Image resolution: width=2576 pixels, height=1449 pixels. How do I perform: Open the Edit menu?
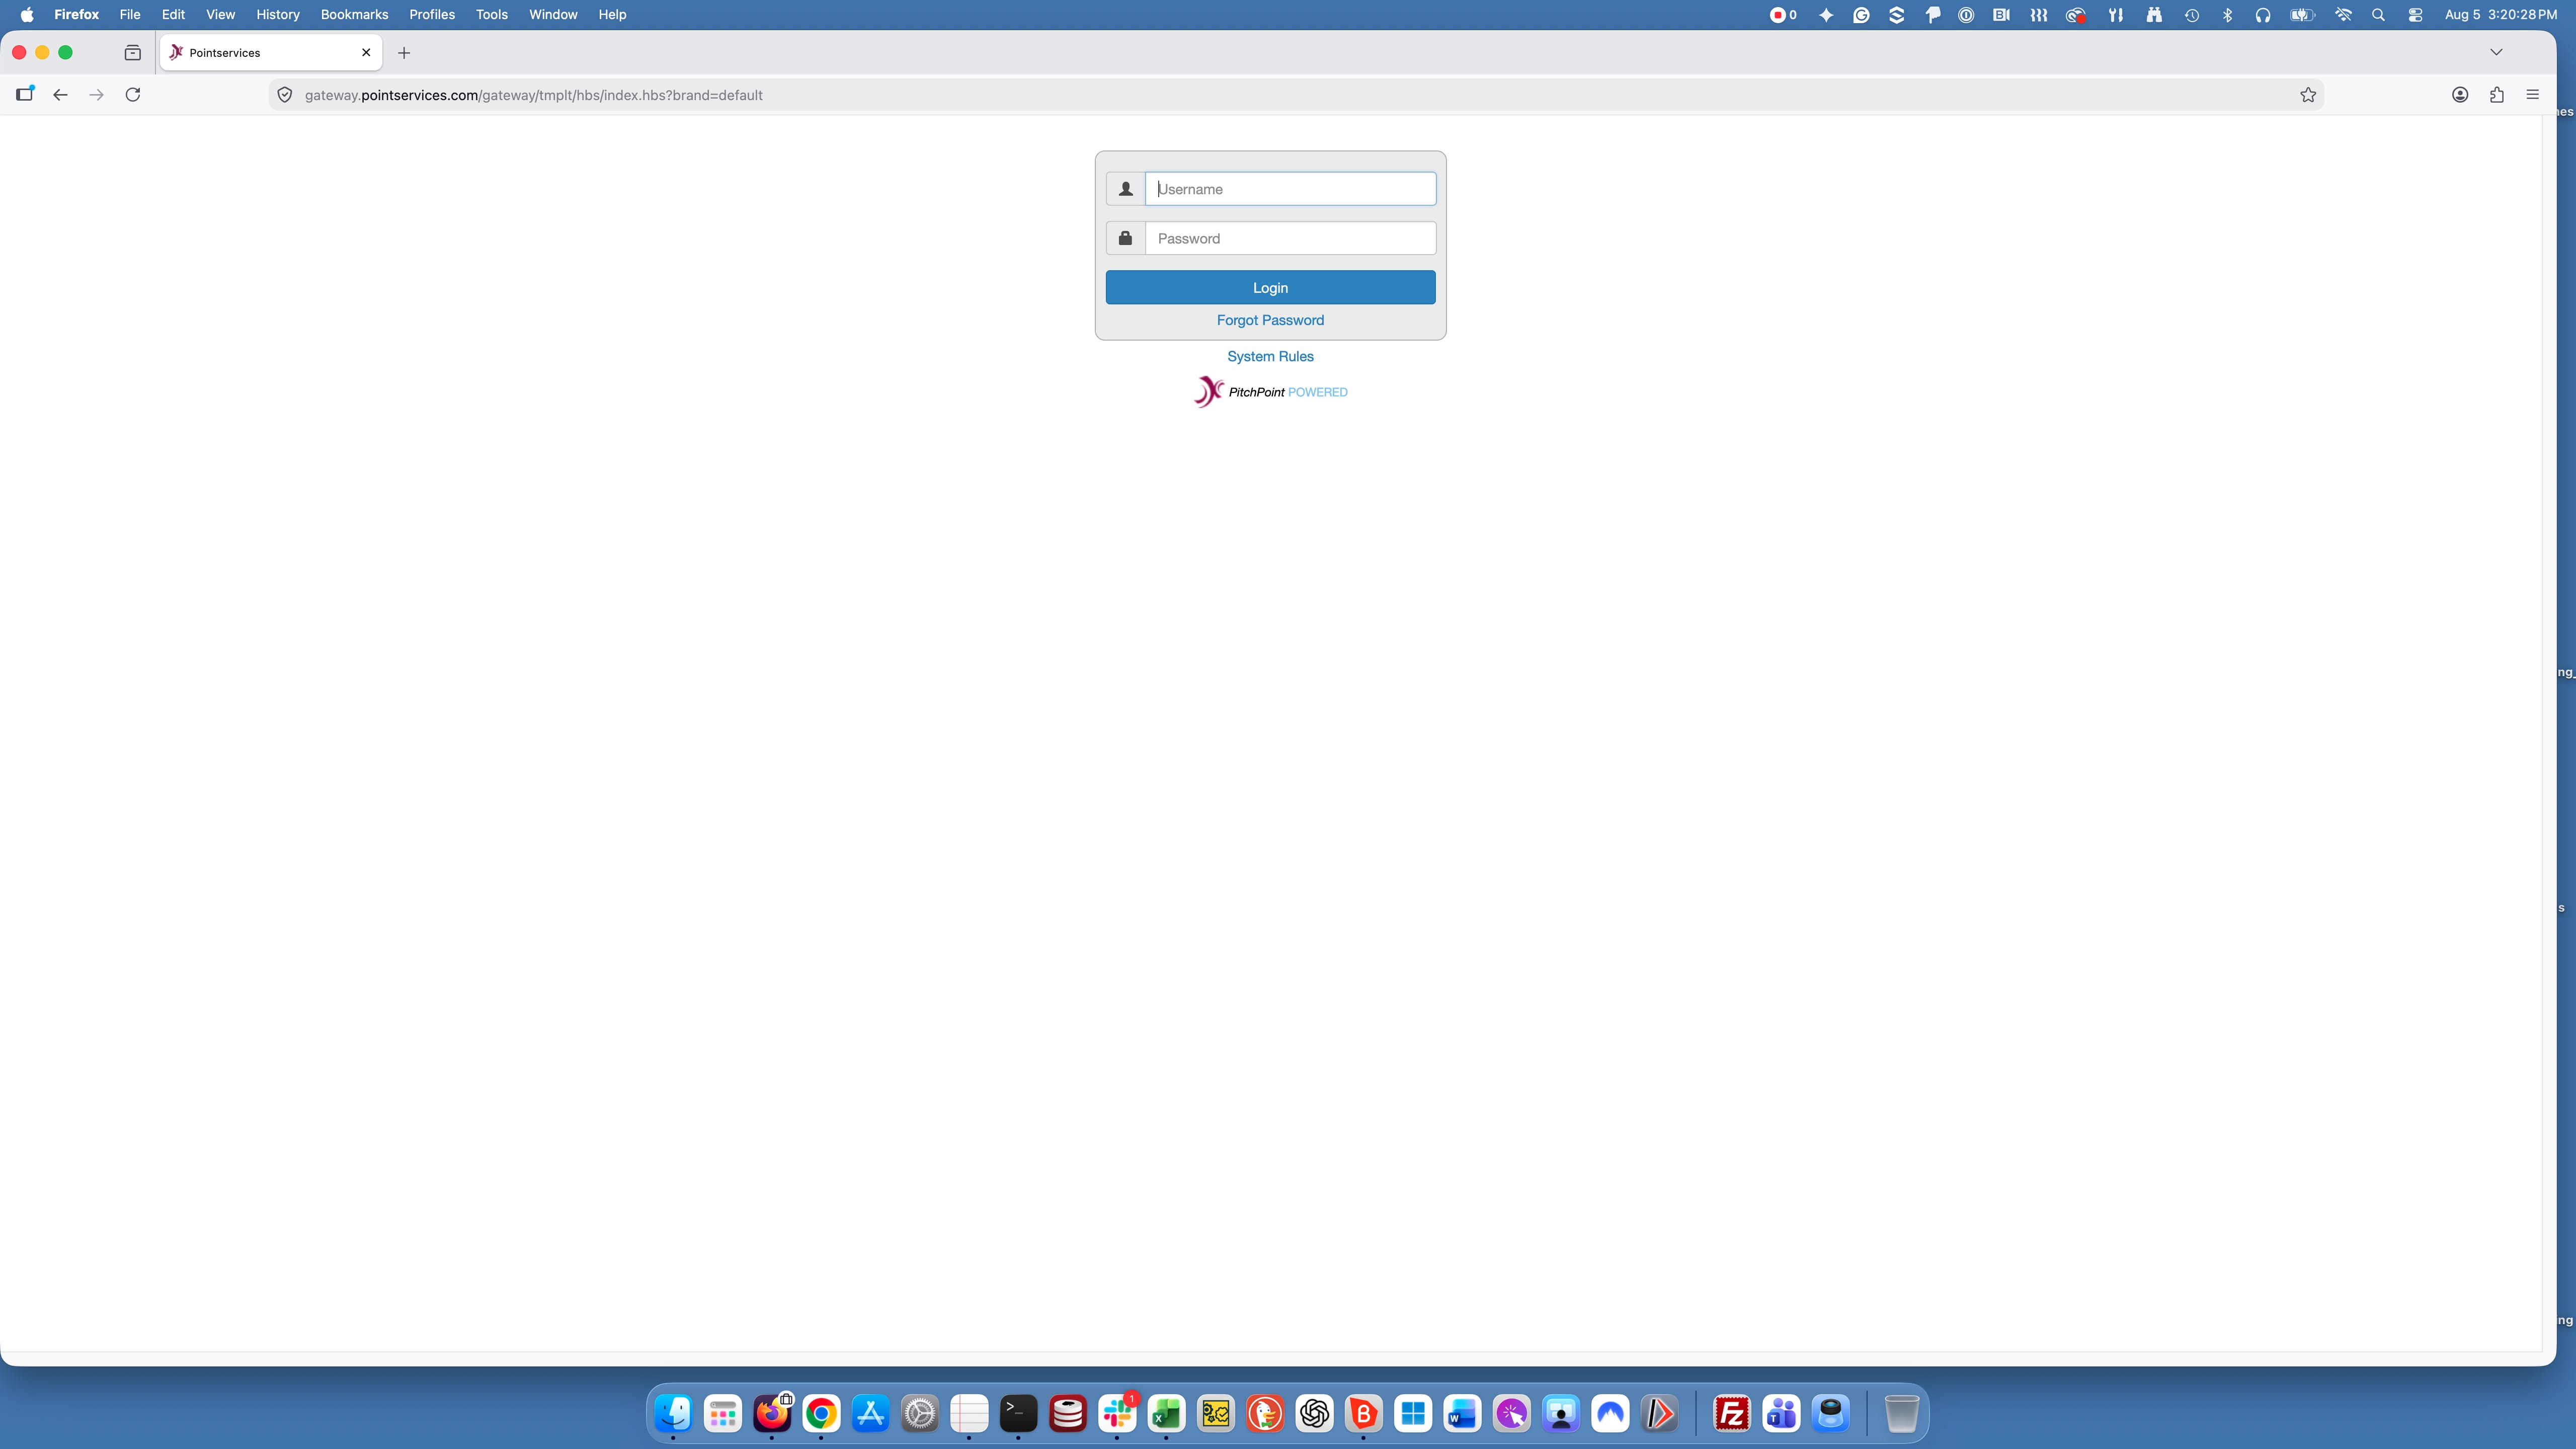(173, 15)
